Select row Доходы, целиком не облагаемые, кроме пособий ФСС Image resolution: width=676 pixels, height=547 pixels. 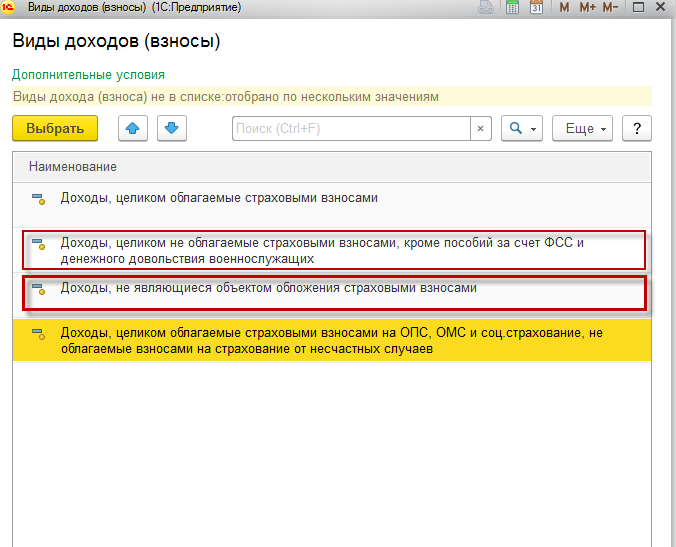point(334,250)
